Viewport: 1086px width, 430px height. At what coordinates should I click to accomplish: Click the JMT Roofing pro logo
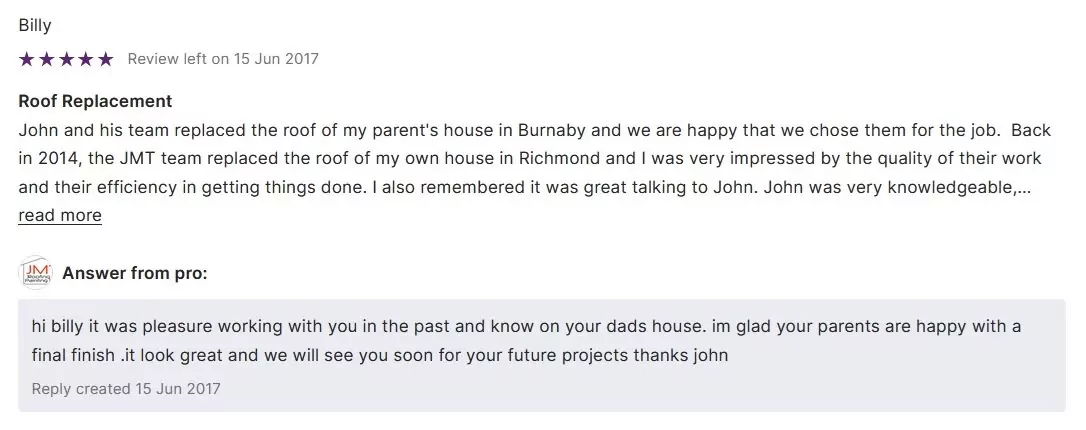click(36, 272)
